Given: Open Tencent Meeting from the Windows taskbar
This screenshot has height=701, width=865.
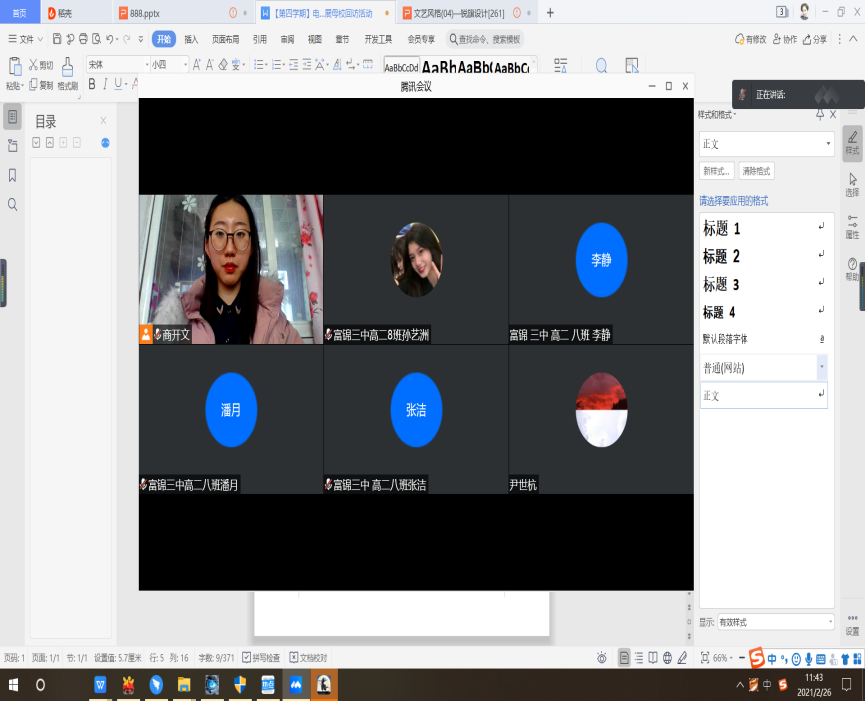Looking at the screenshot, I should (x=296, y=685).
